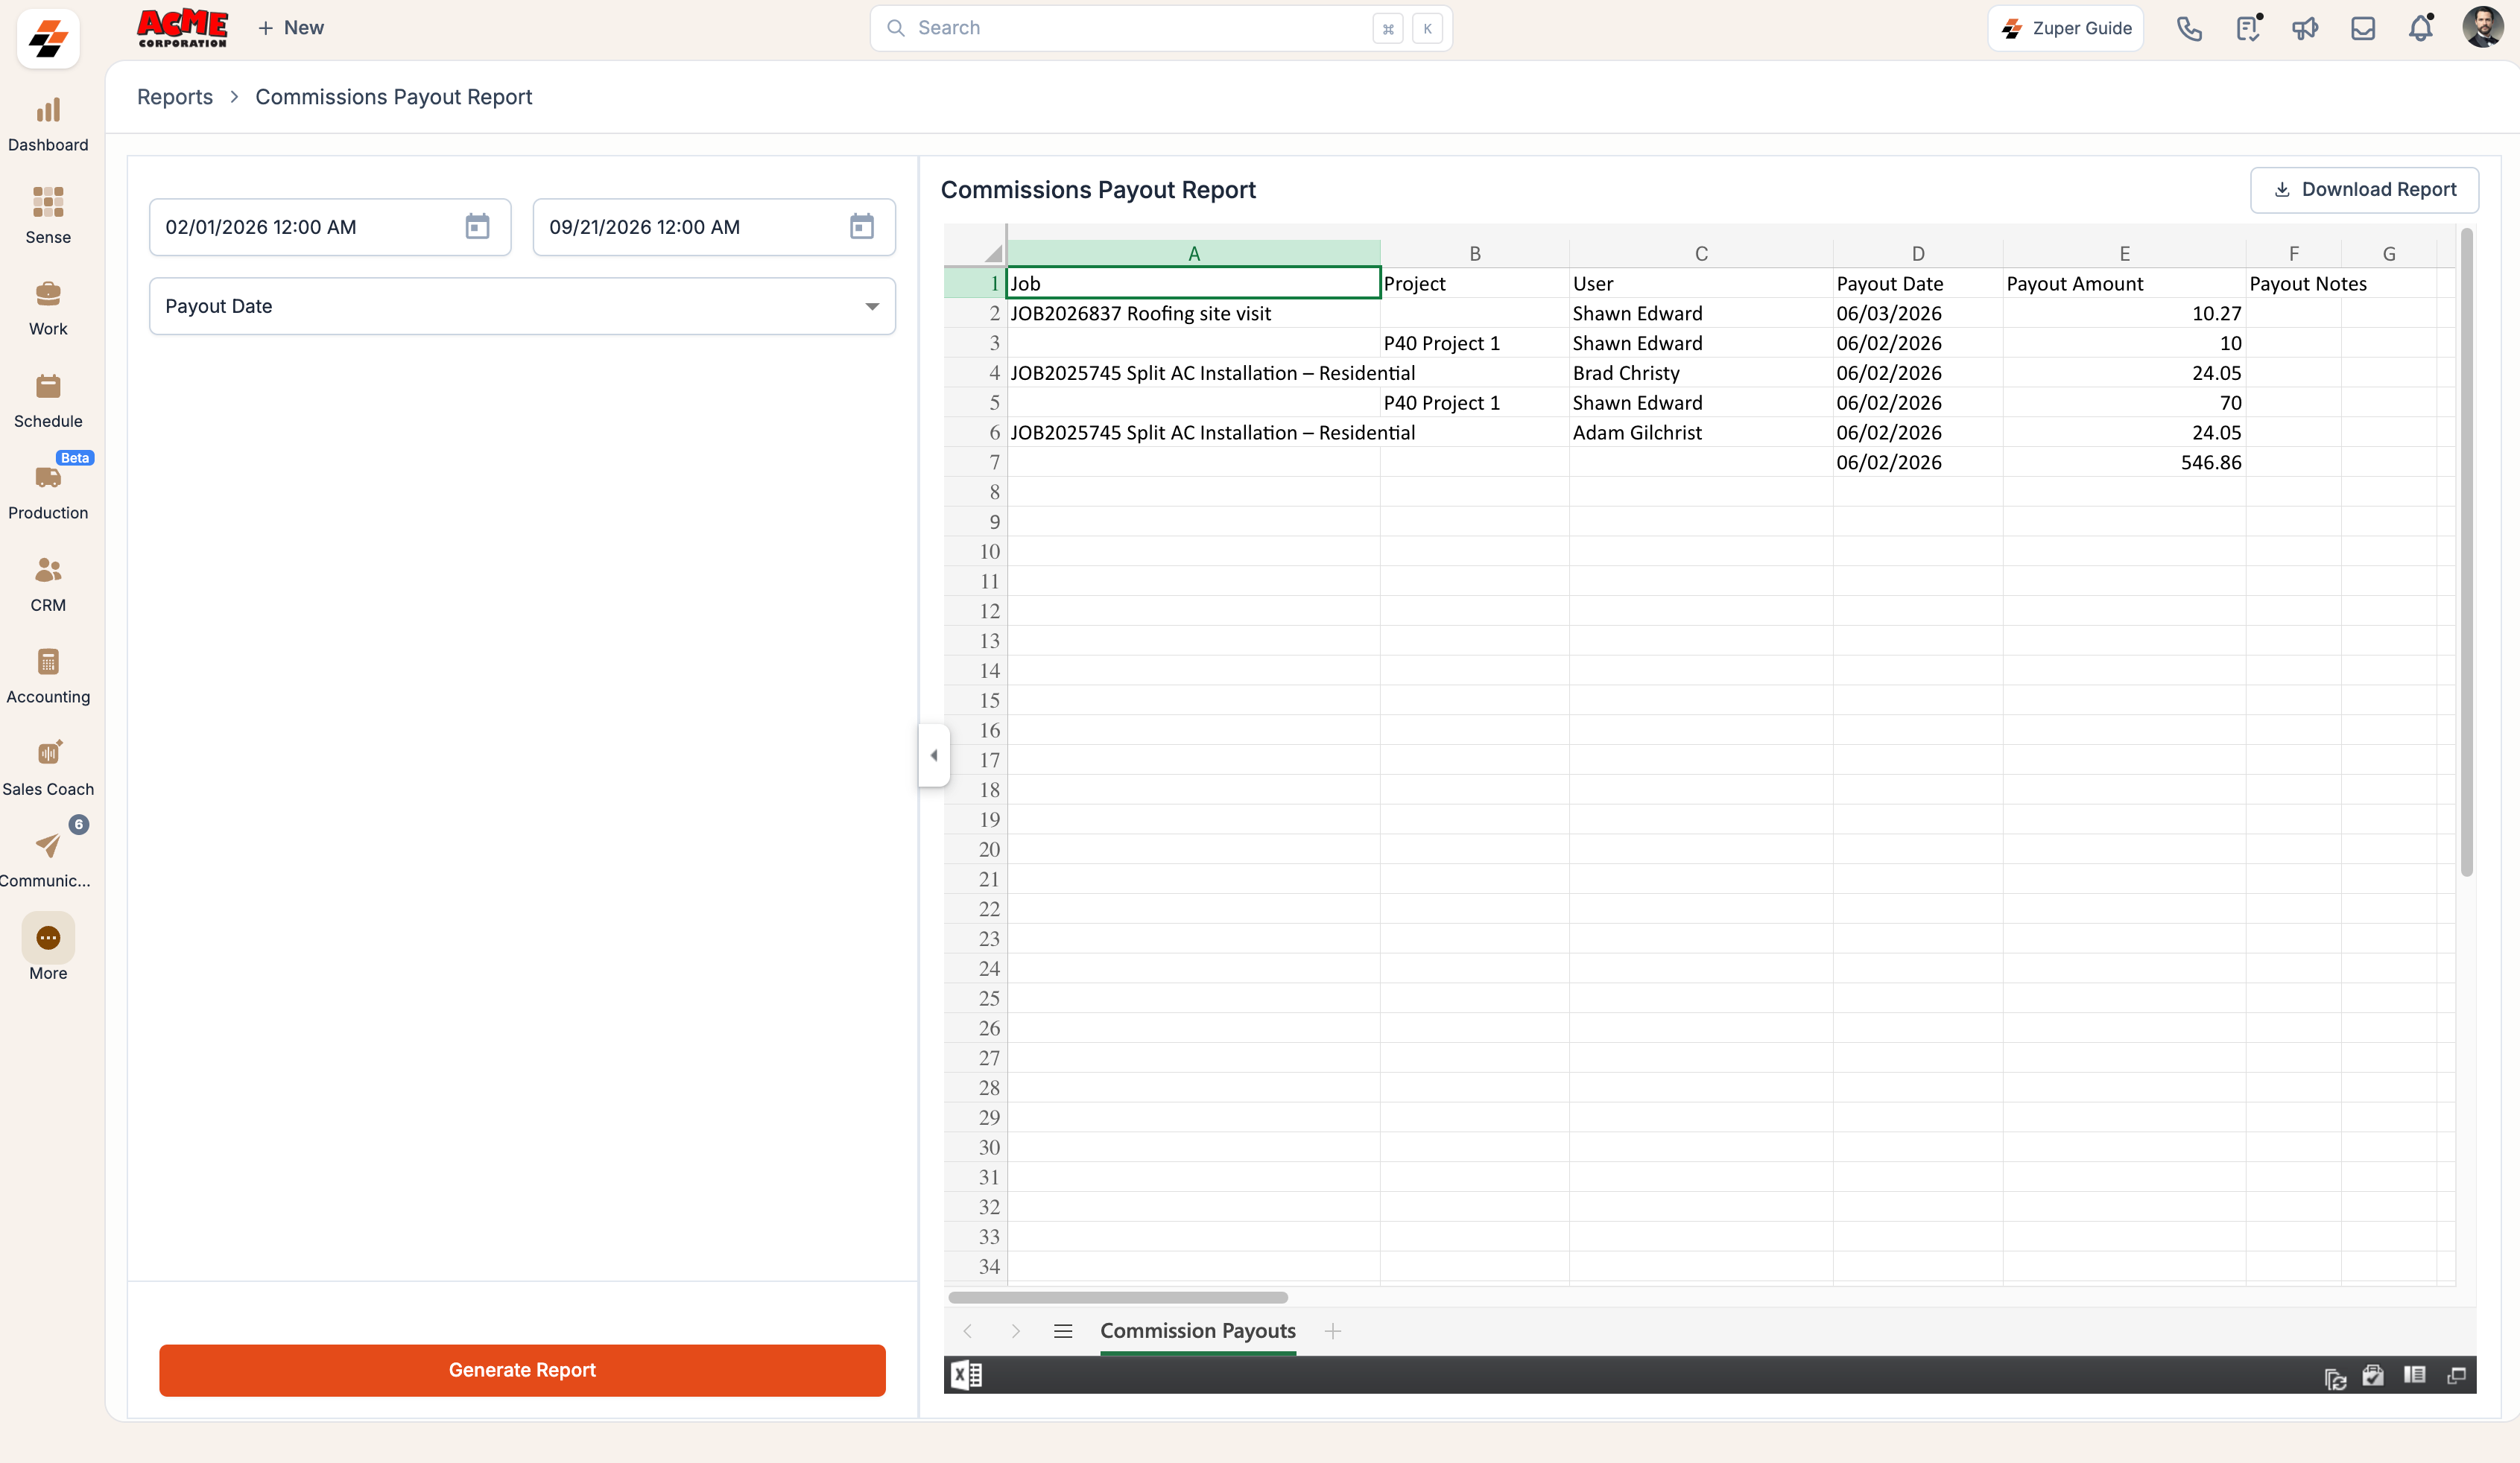Navigate to Reports breadcrumb

pos(175,97)
